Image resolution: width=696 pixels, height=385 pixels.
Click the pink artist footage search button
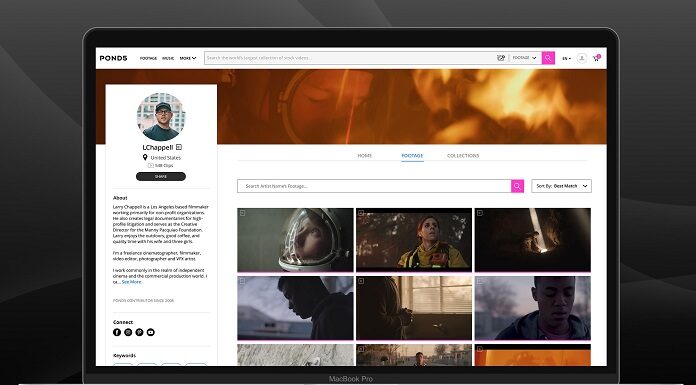(518, 186)
